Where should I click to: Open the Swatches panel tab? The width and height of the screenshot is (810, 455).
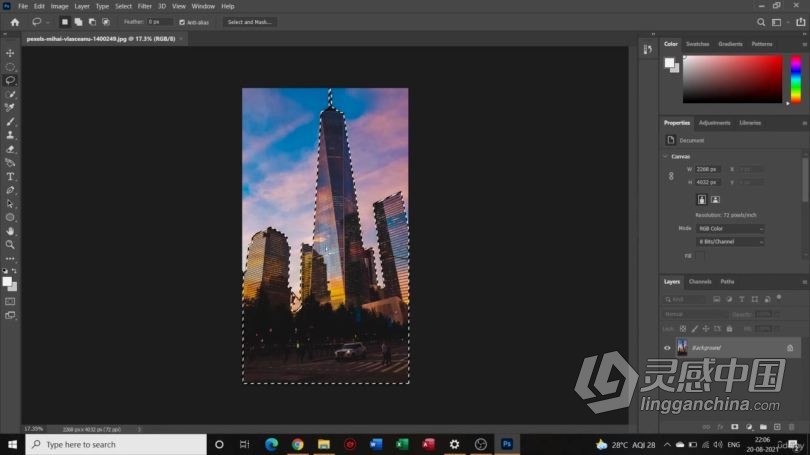[x=697, y=44]
